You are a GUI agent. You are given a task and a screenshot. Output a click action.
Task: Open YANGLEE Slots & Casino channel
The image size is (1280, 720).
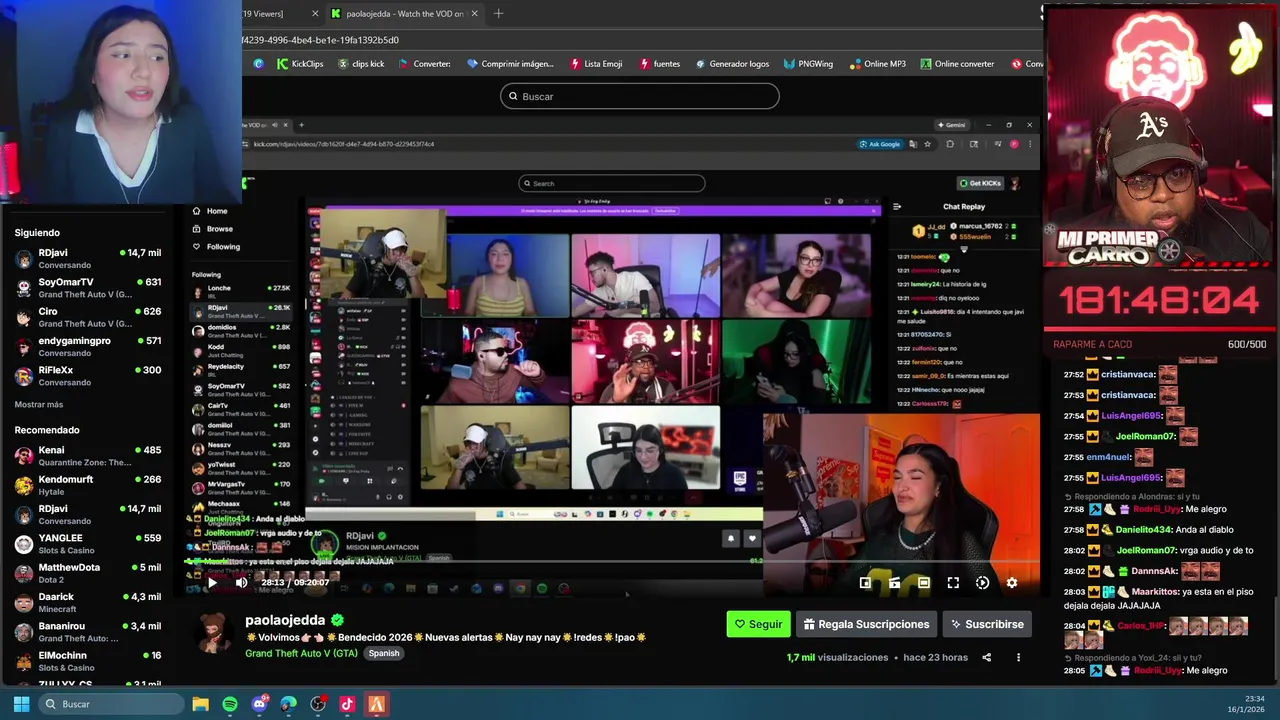pos(88,543)
